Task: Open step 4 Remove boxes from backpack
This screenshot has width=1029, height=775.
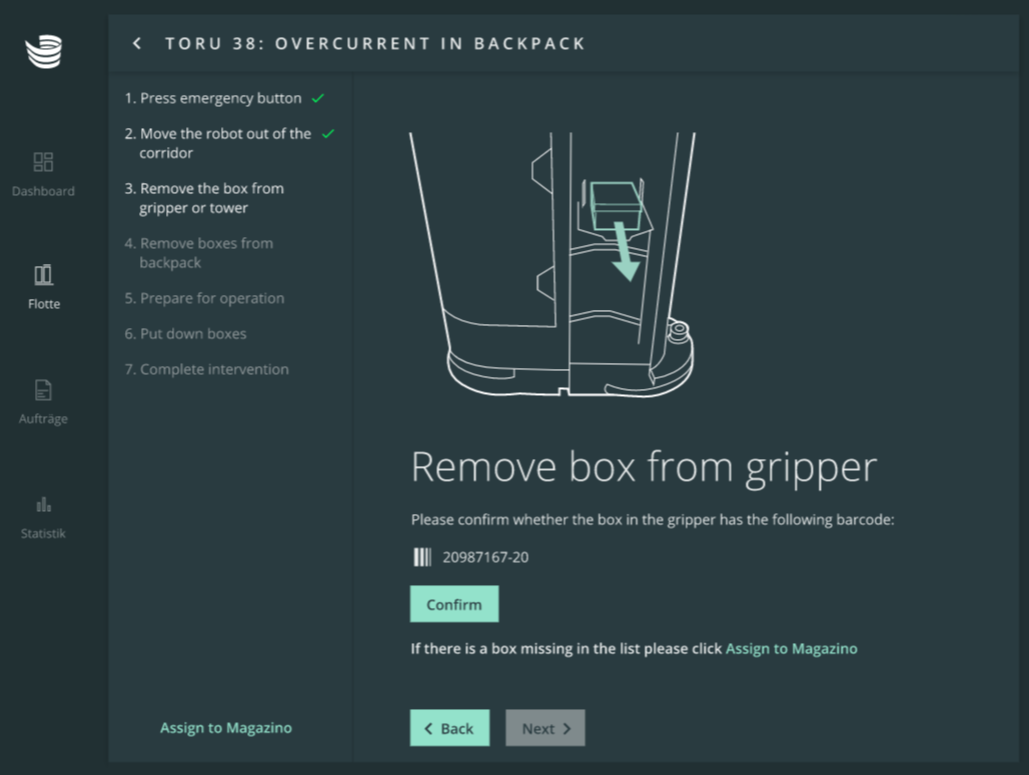Action: click(198, 253)
